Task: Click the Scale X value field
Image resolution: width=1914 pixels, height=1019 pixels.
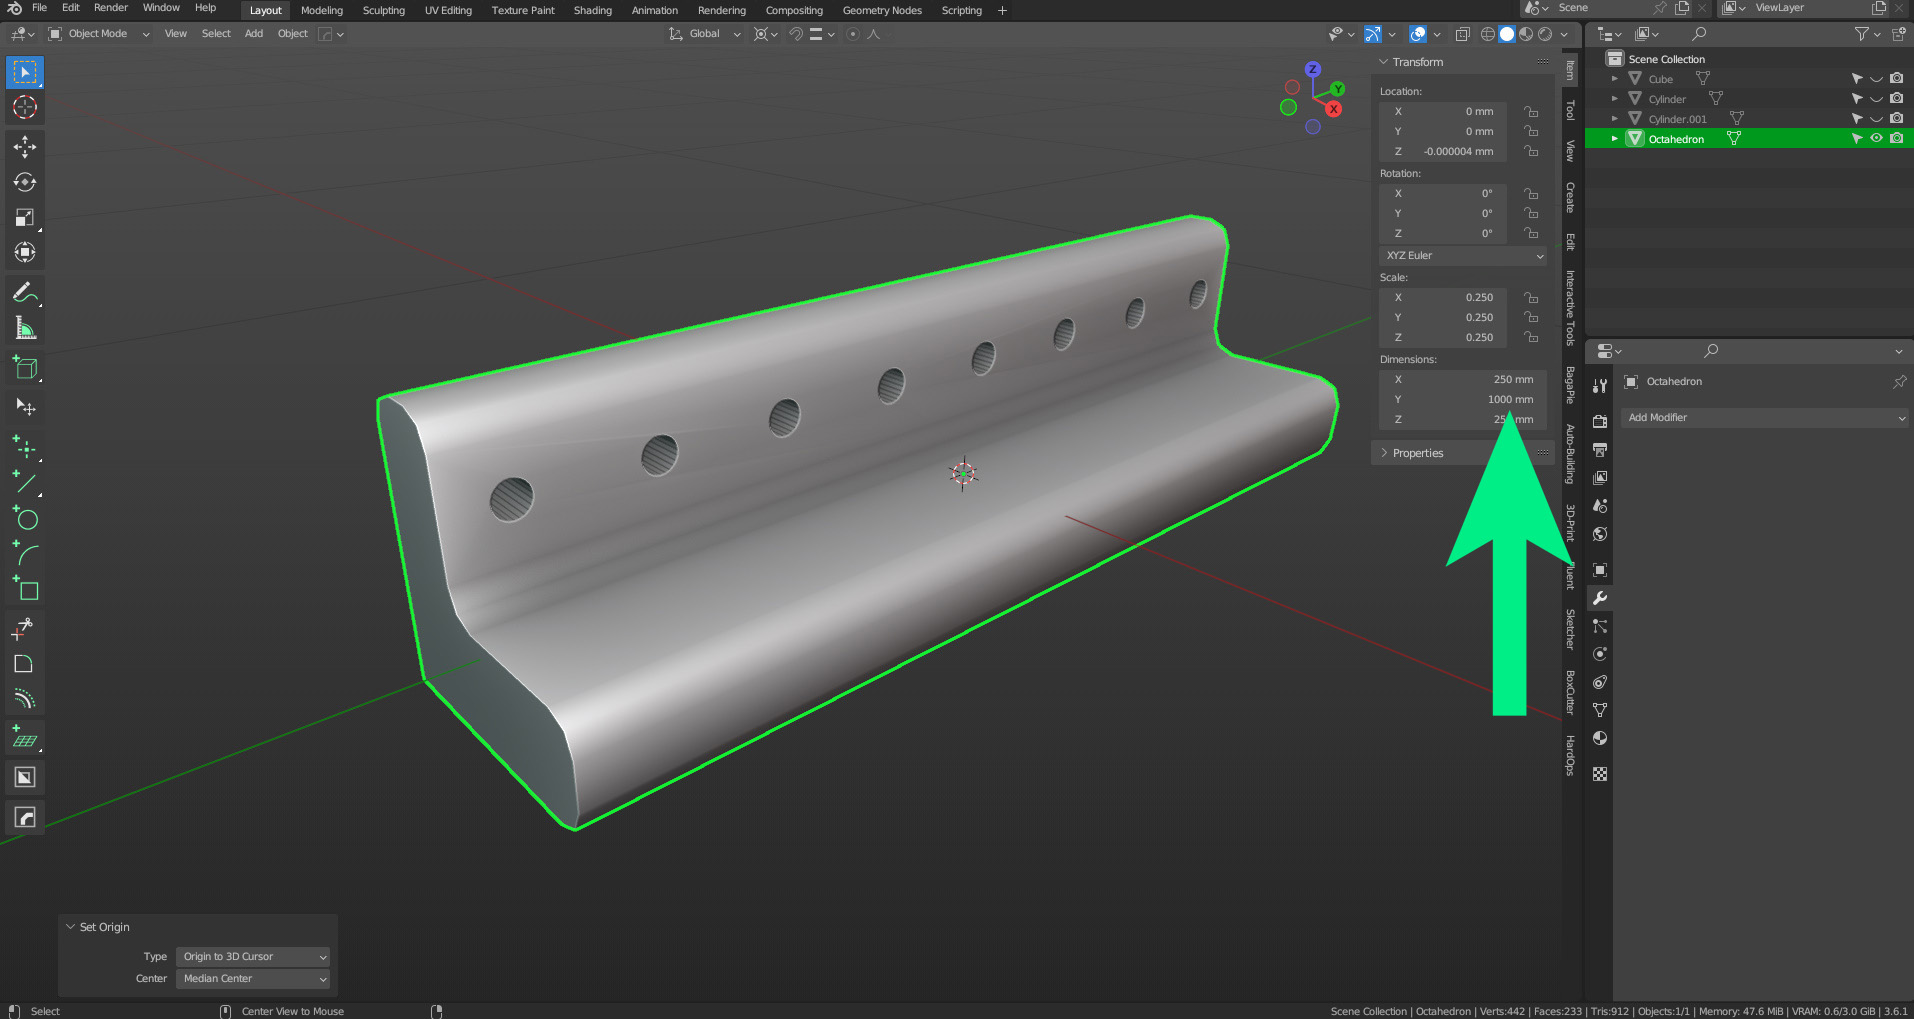Action: (1443, 298)
